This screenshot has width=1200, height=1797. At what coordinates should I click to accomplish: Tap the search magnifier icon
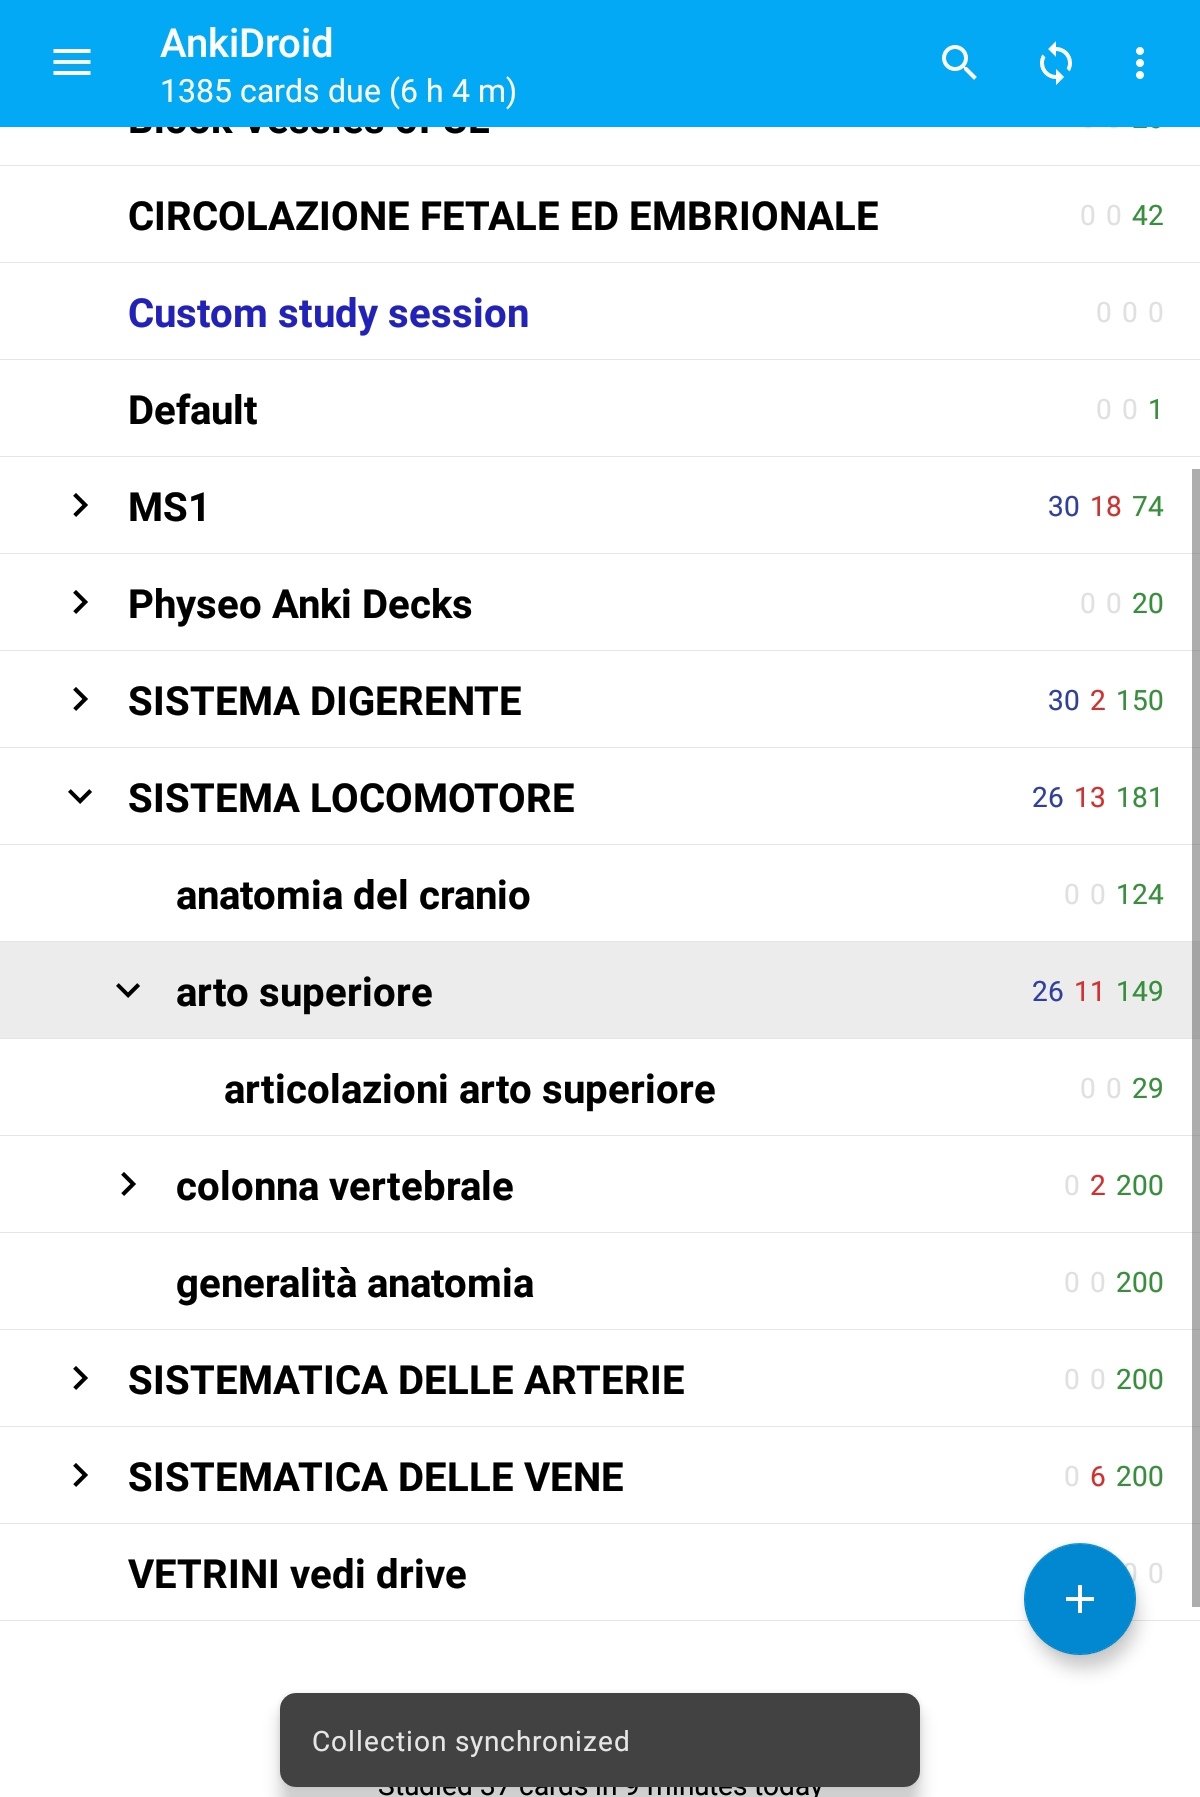pos(959,63)
